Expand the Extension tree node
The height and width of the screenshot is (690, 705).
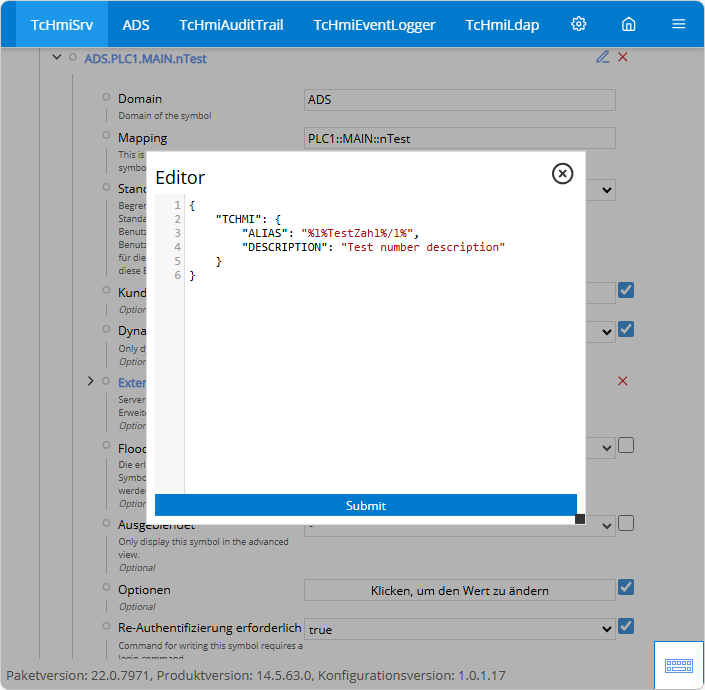(90, 381)
